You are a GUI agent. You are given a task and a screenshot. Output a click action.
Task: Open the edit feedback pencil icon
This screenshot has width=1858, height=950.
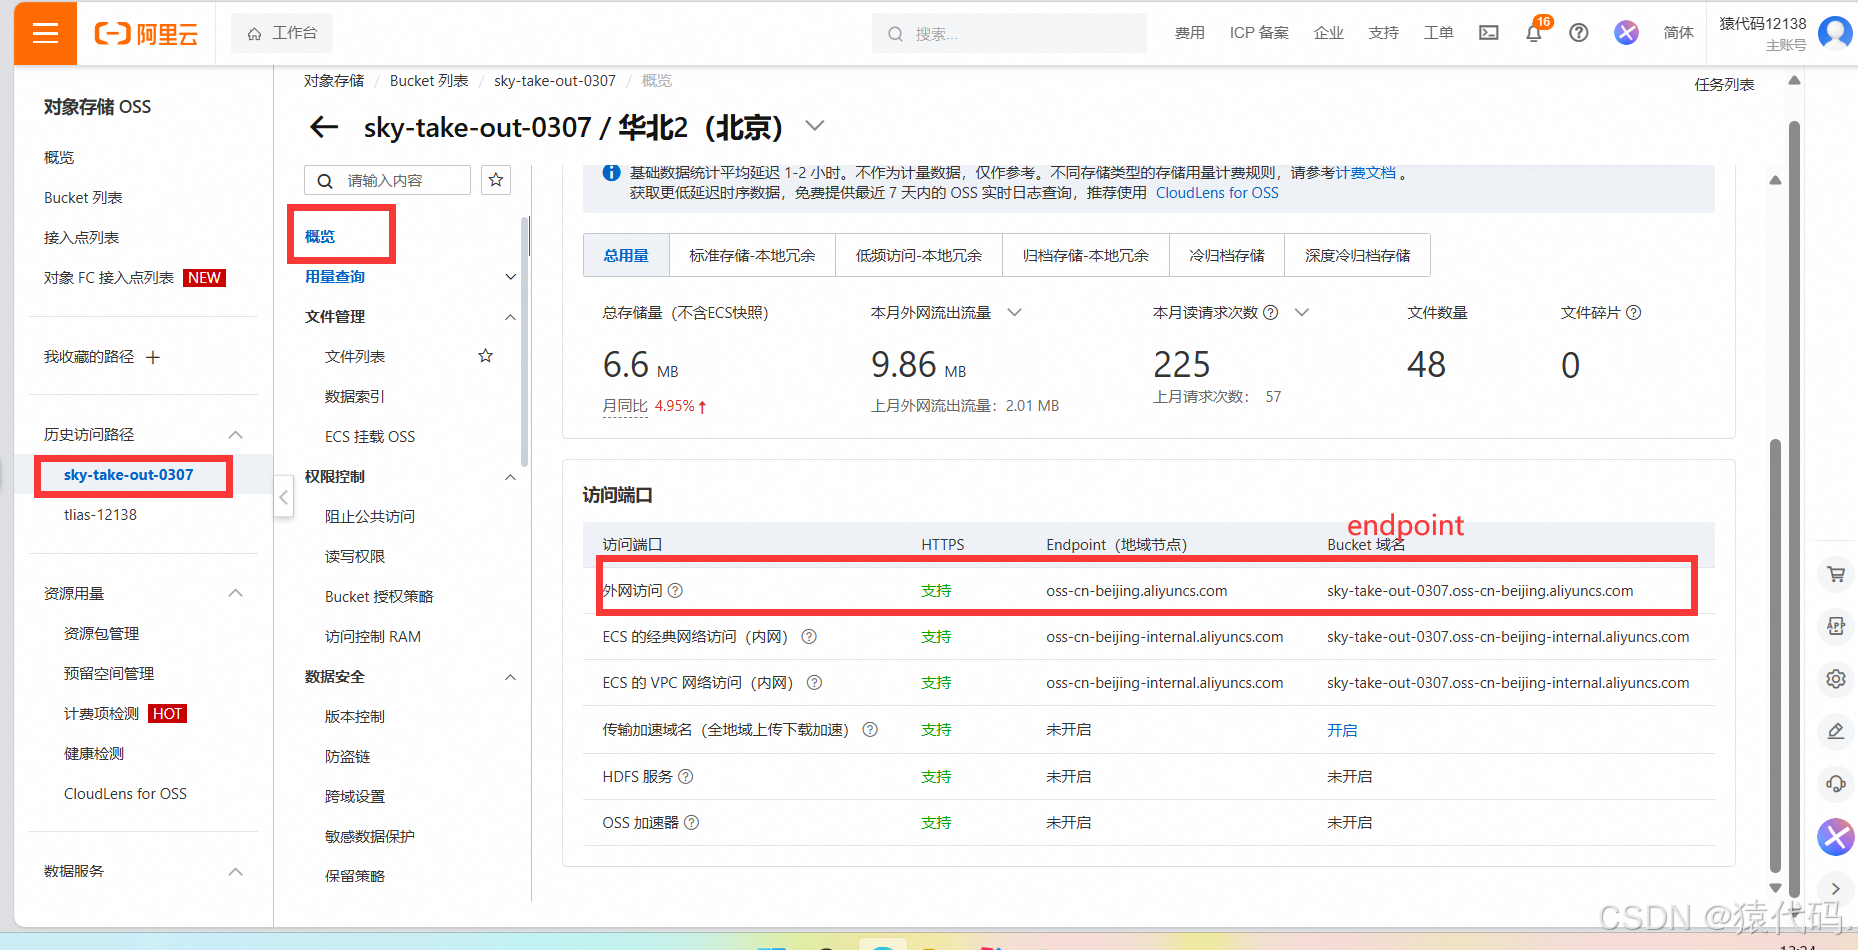click(1836, 731)
